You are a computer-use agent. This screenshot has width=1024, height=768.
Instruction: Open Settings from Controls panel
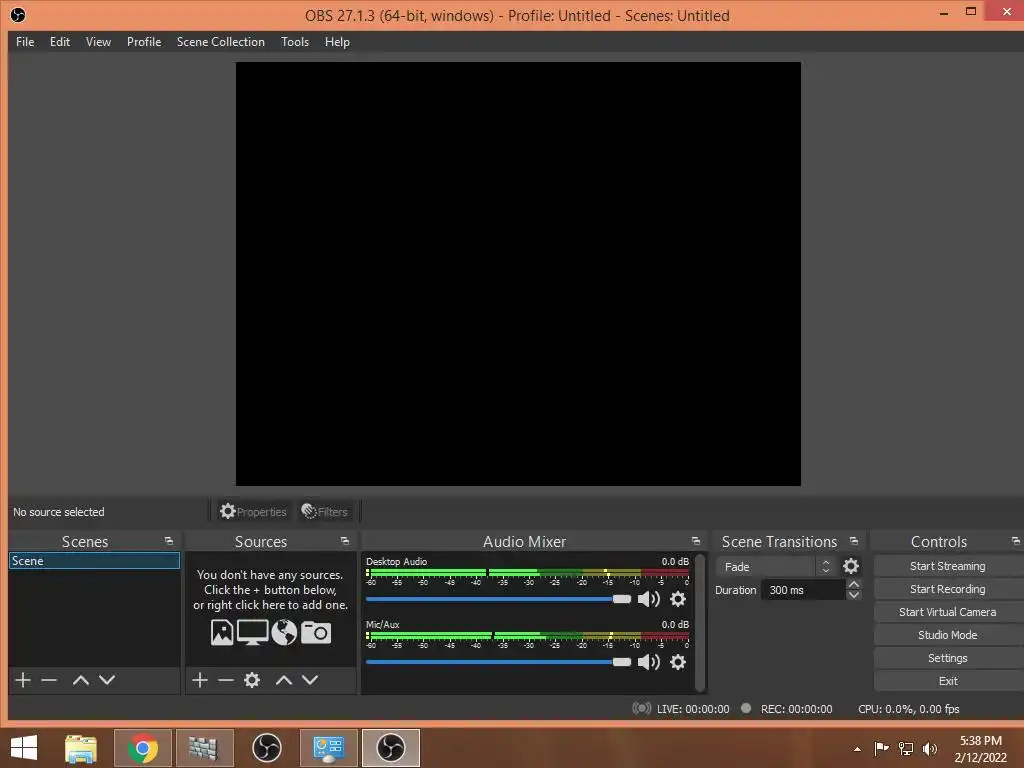click(948, 658)
